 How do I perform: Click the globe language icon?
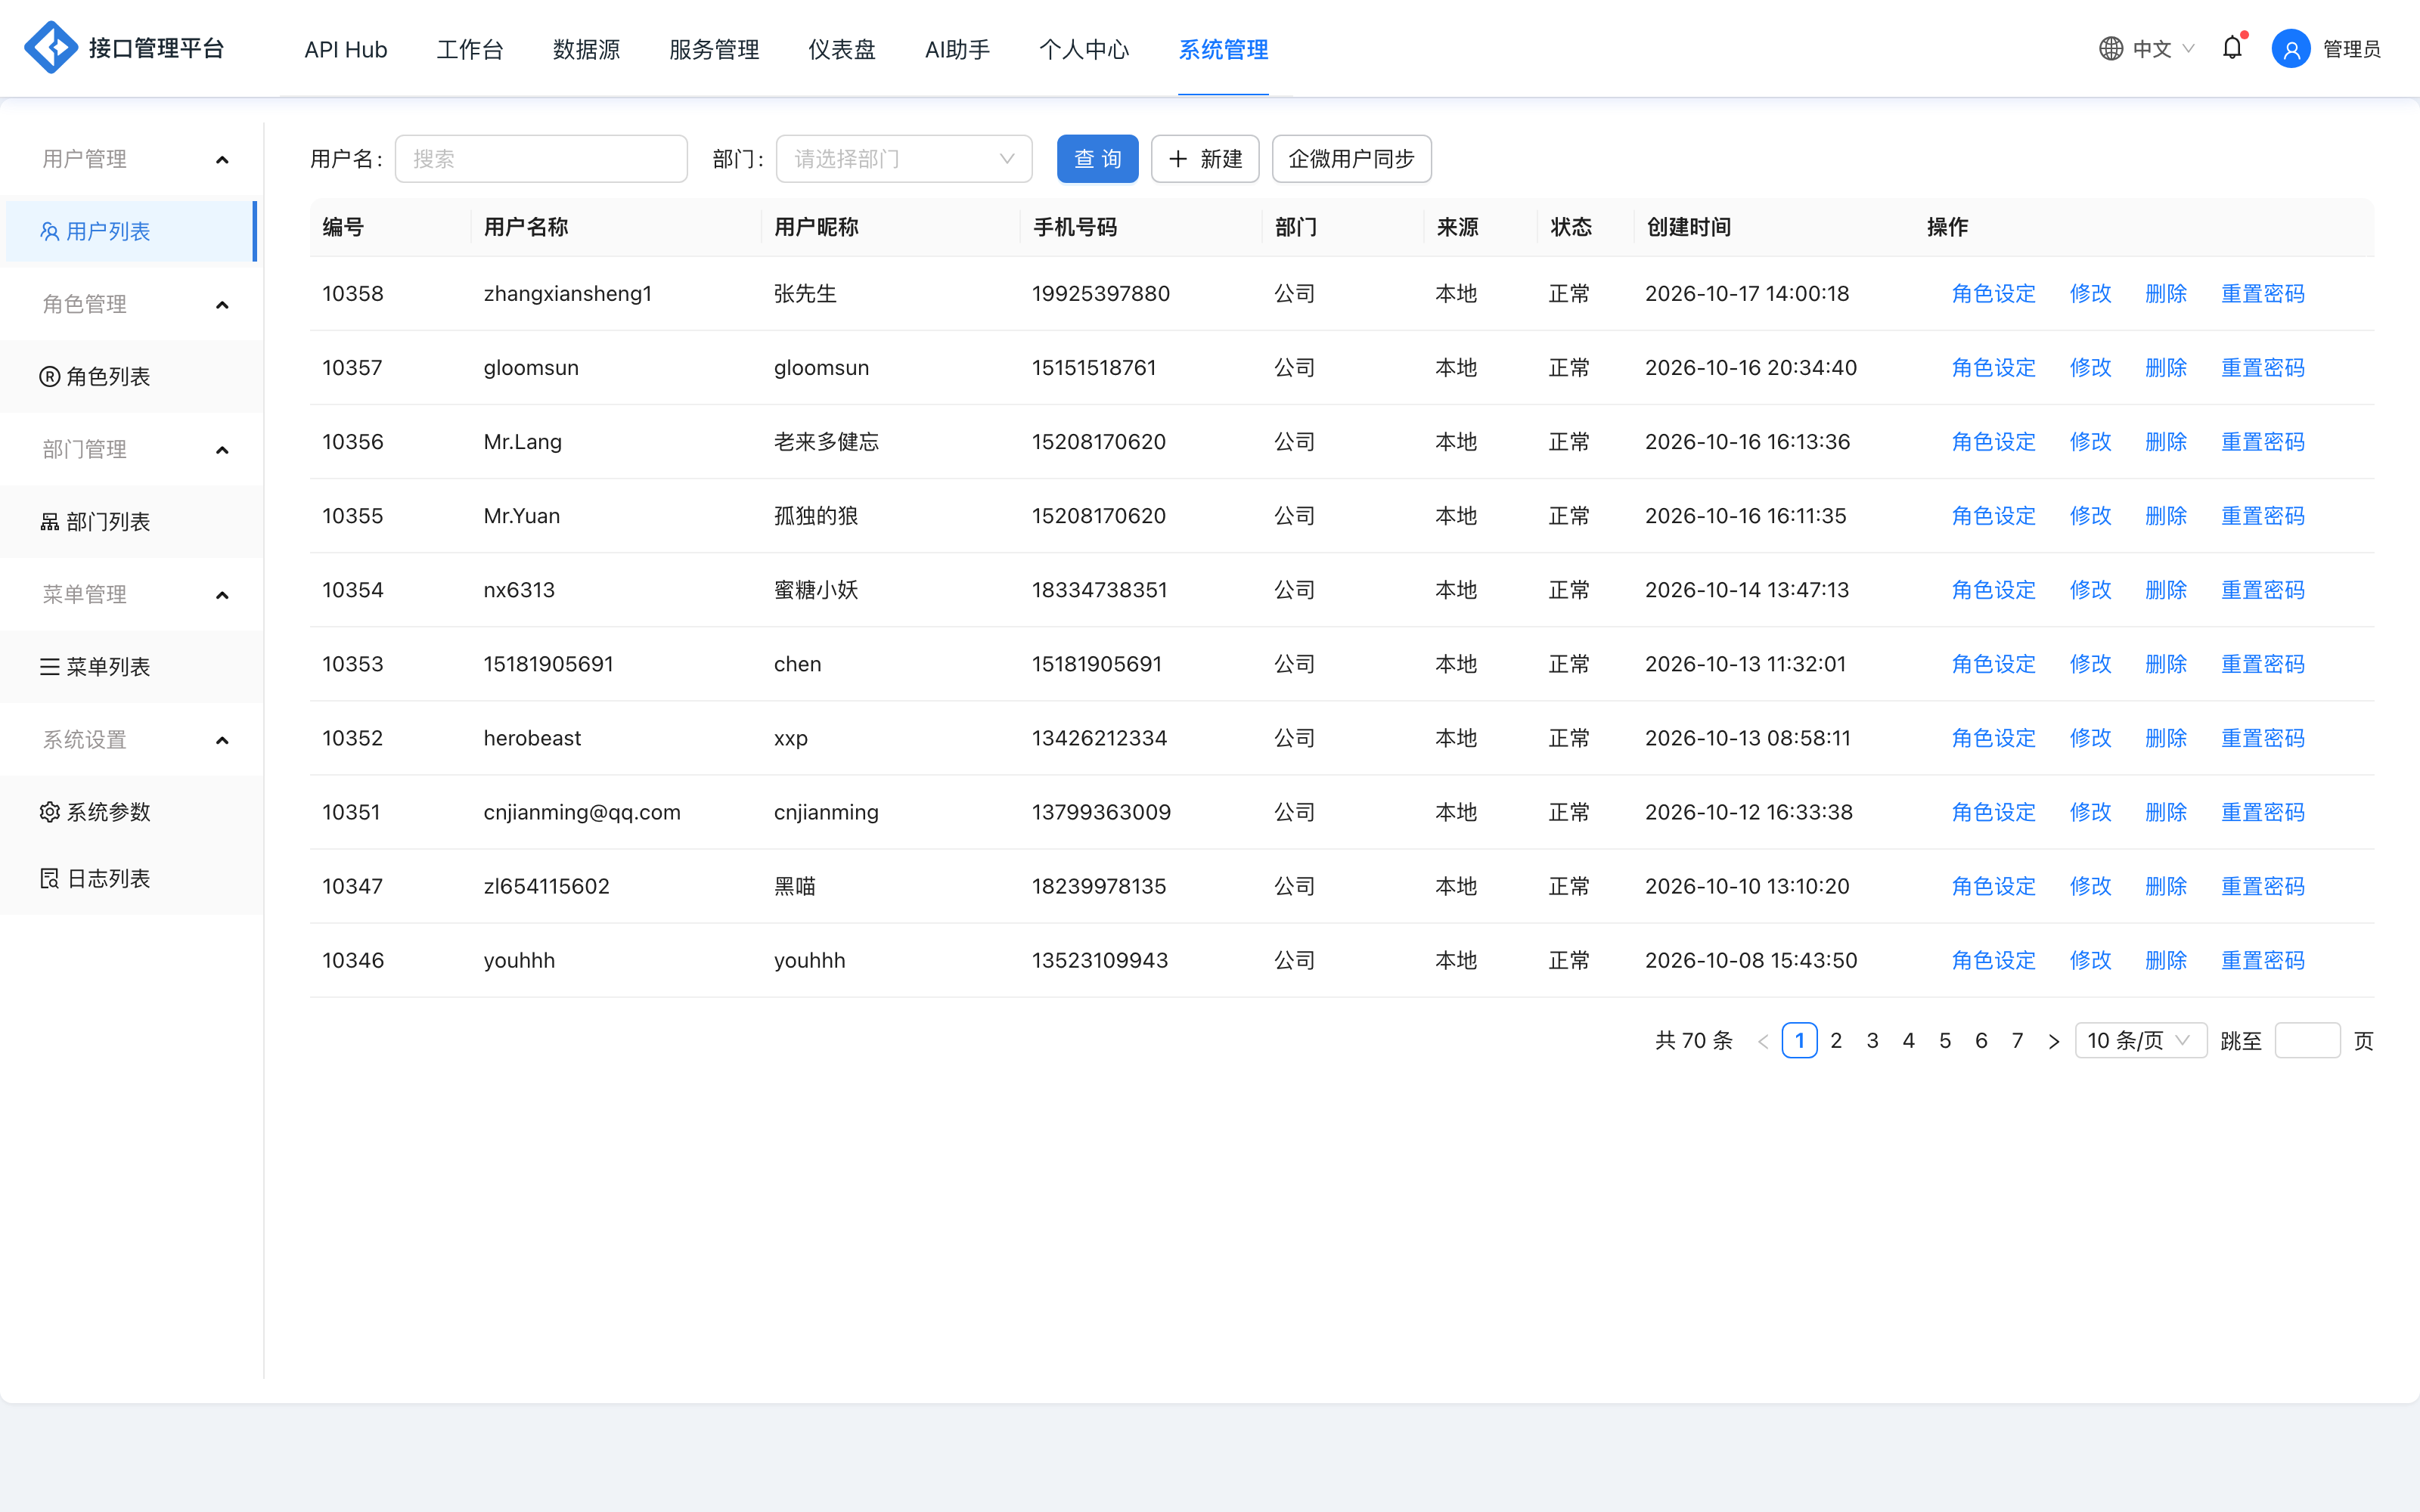[2110, 48]
